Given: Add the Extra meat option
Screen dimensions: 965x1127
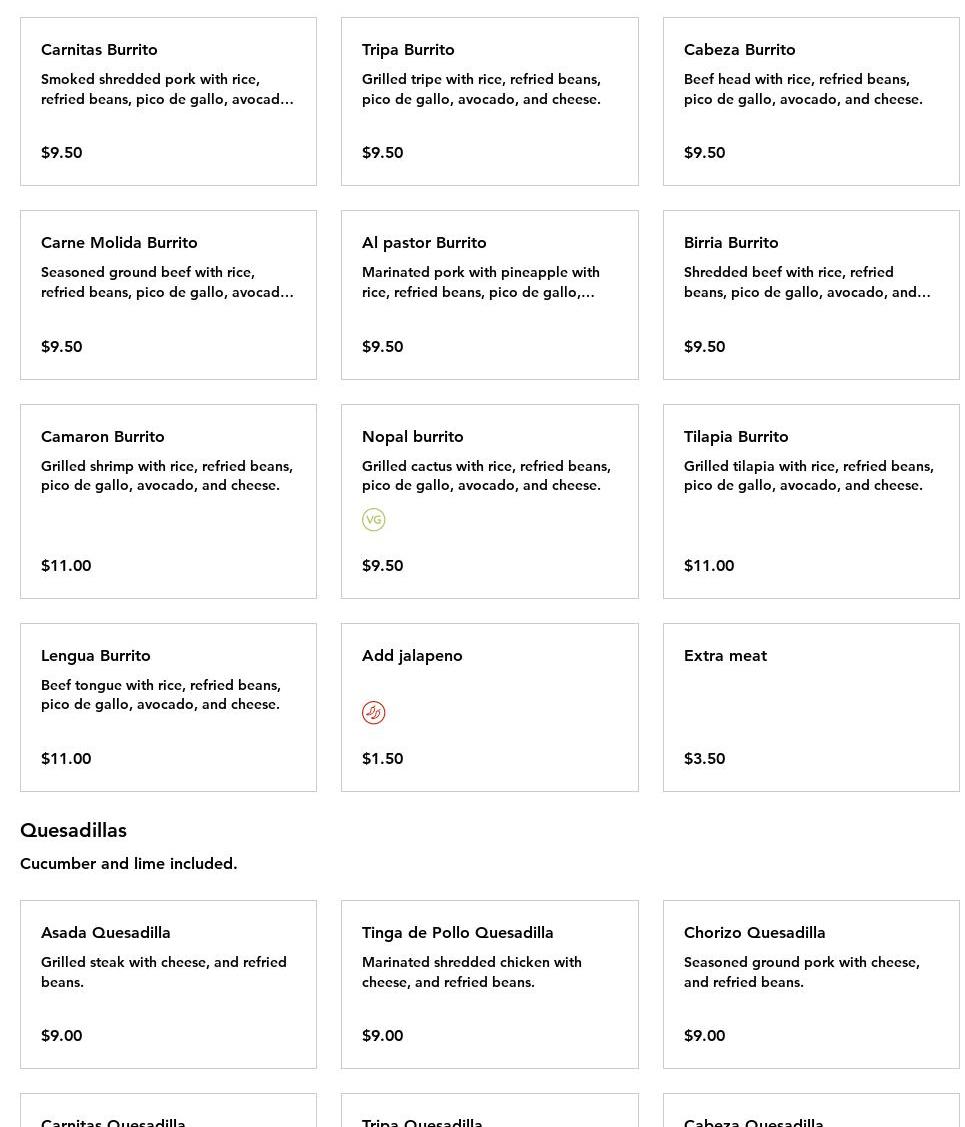Looking at the screenshot, I should [810, 707].
